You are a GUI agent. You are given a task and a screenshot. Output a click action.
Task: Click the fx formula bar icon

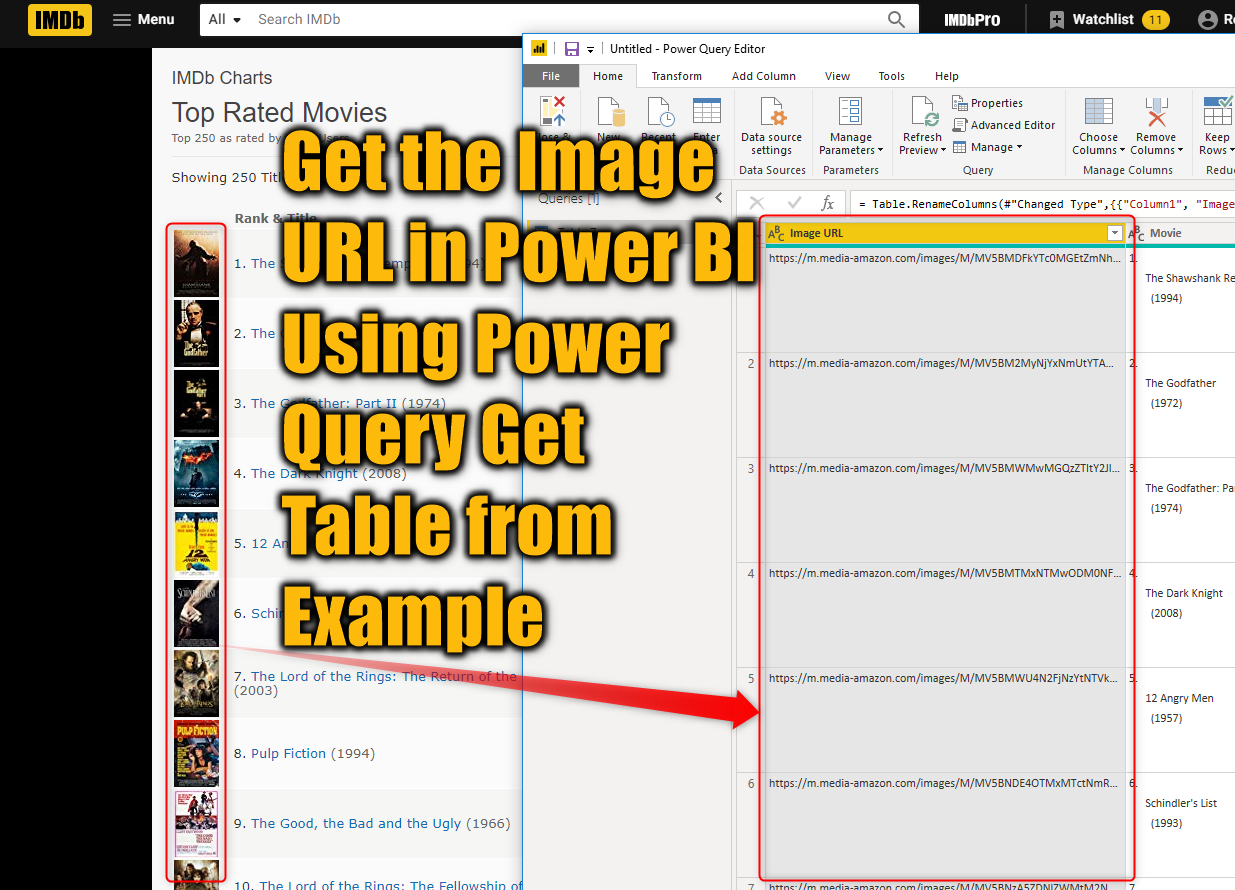[x=827, y=203]
